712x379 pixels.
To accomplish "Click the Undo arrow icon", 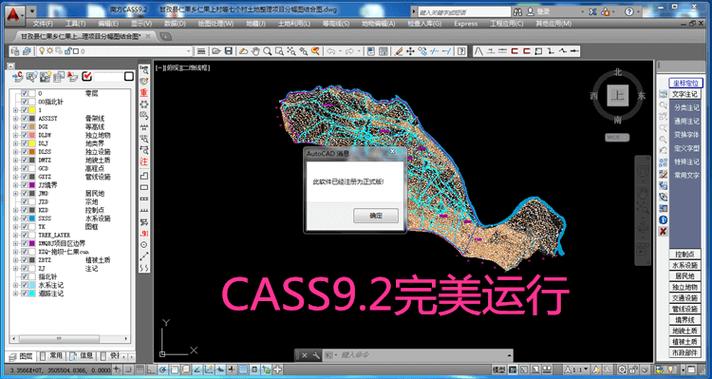I will pos(331,51).
